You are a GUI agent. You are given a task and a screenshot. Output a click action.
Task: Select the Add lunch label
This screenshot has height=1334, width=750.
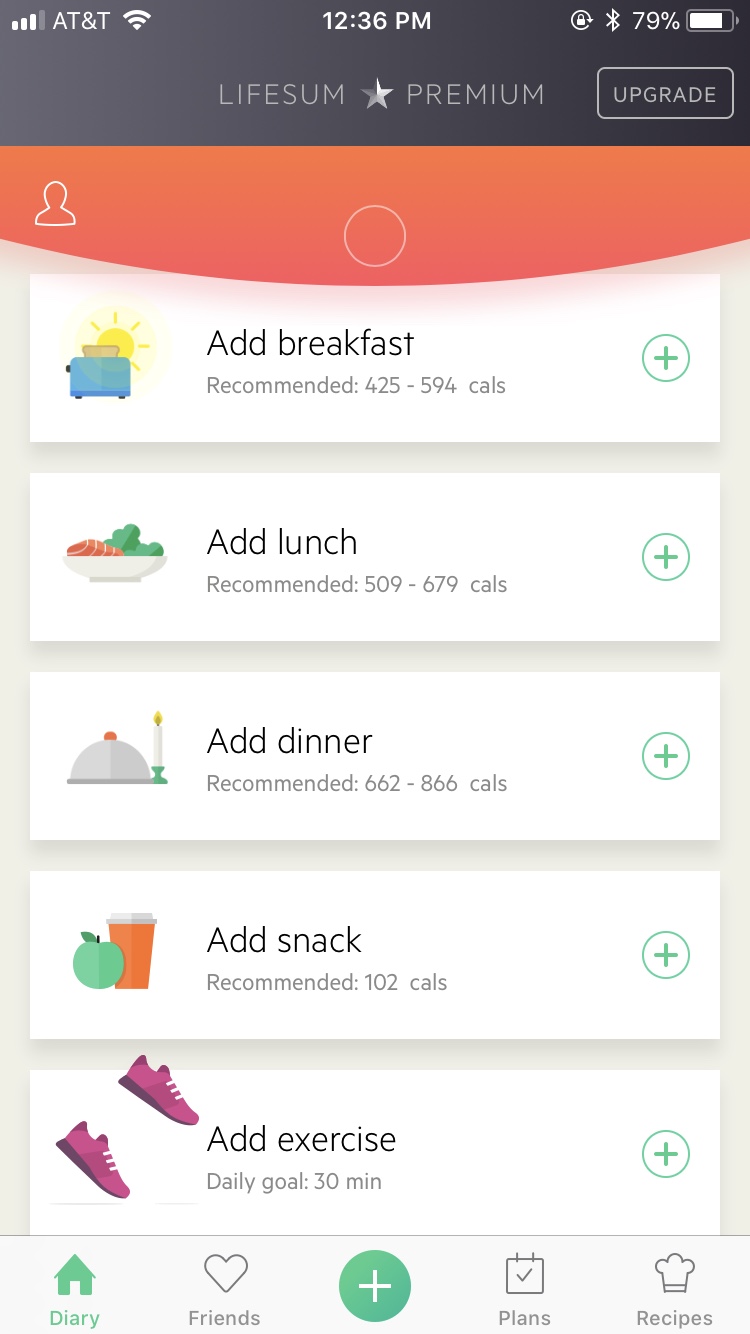click(282, 543)
